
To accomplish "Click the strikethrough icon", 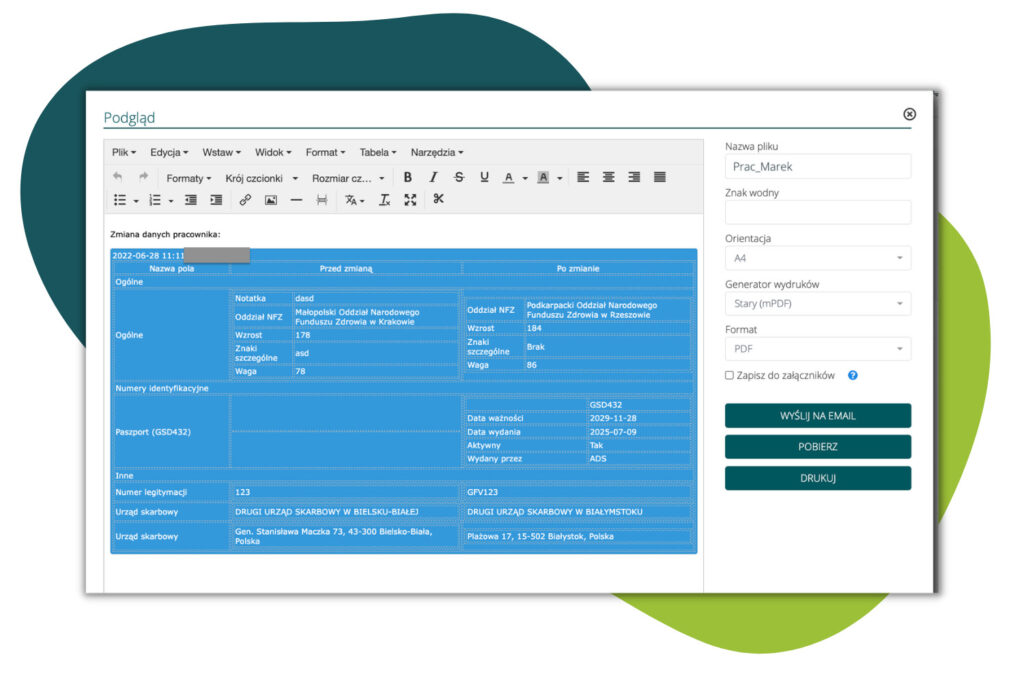I will pos(459,177).
